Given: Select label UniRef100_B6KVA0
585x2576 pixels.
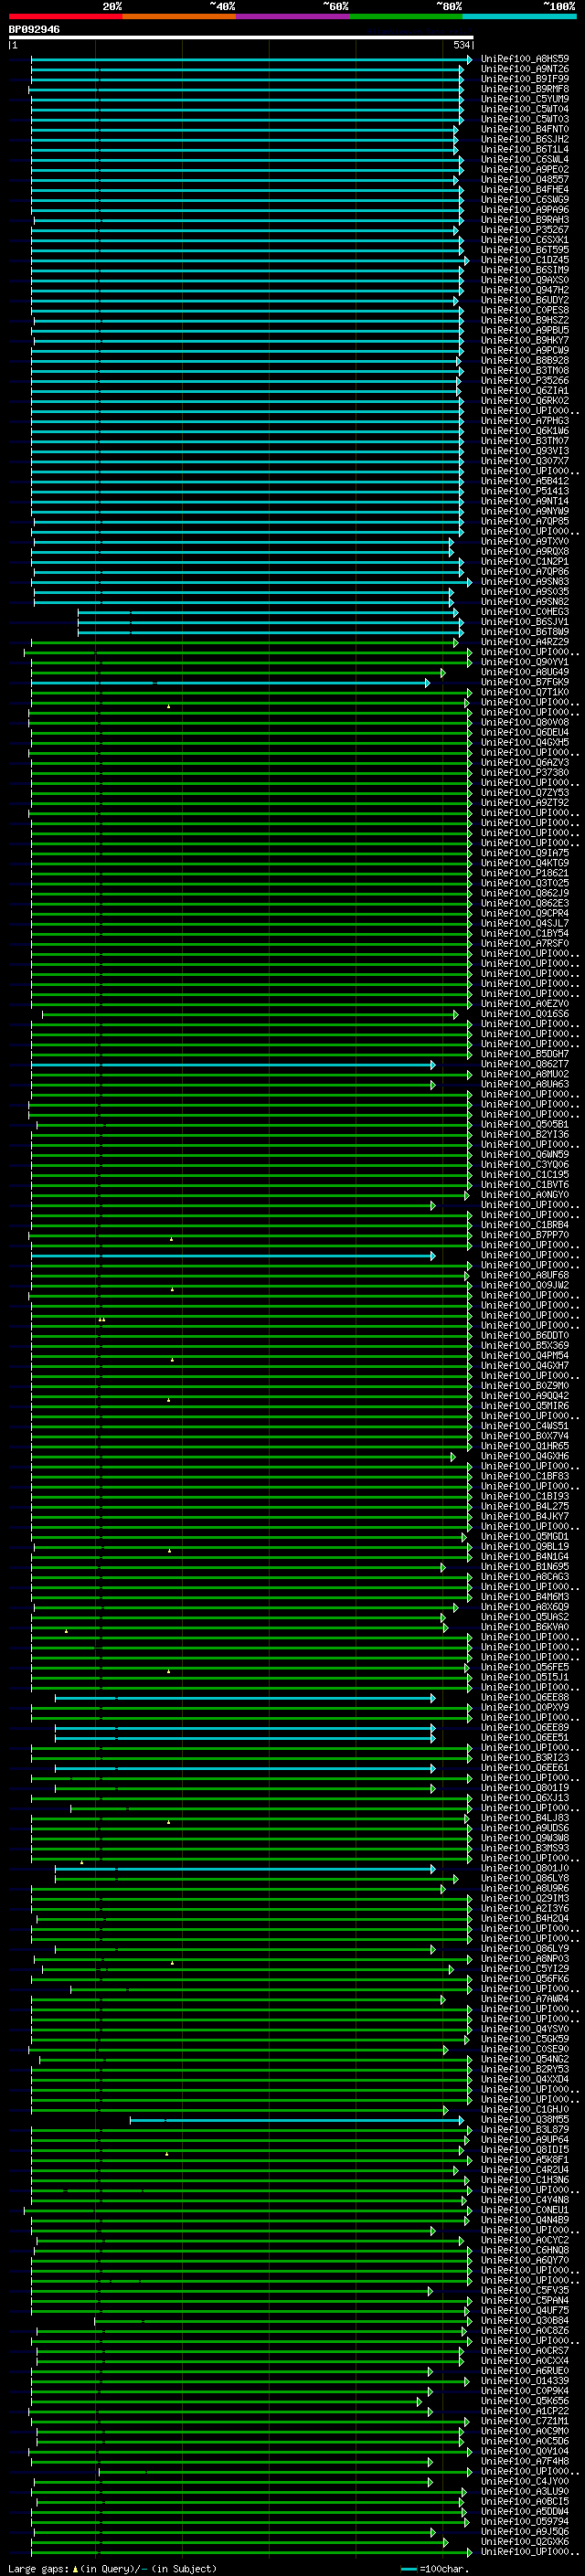Looking at the screenshot, I should pyautogui.click(x=525, y=1627).
